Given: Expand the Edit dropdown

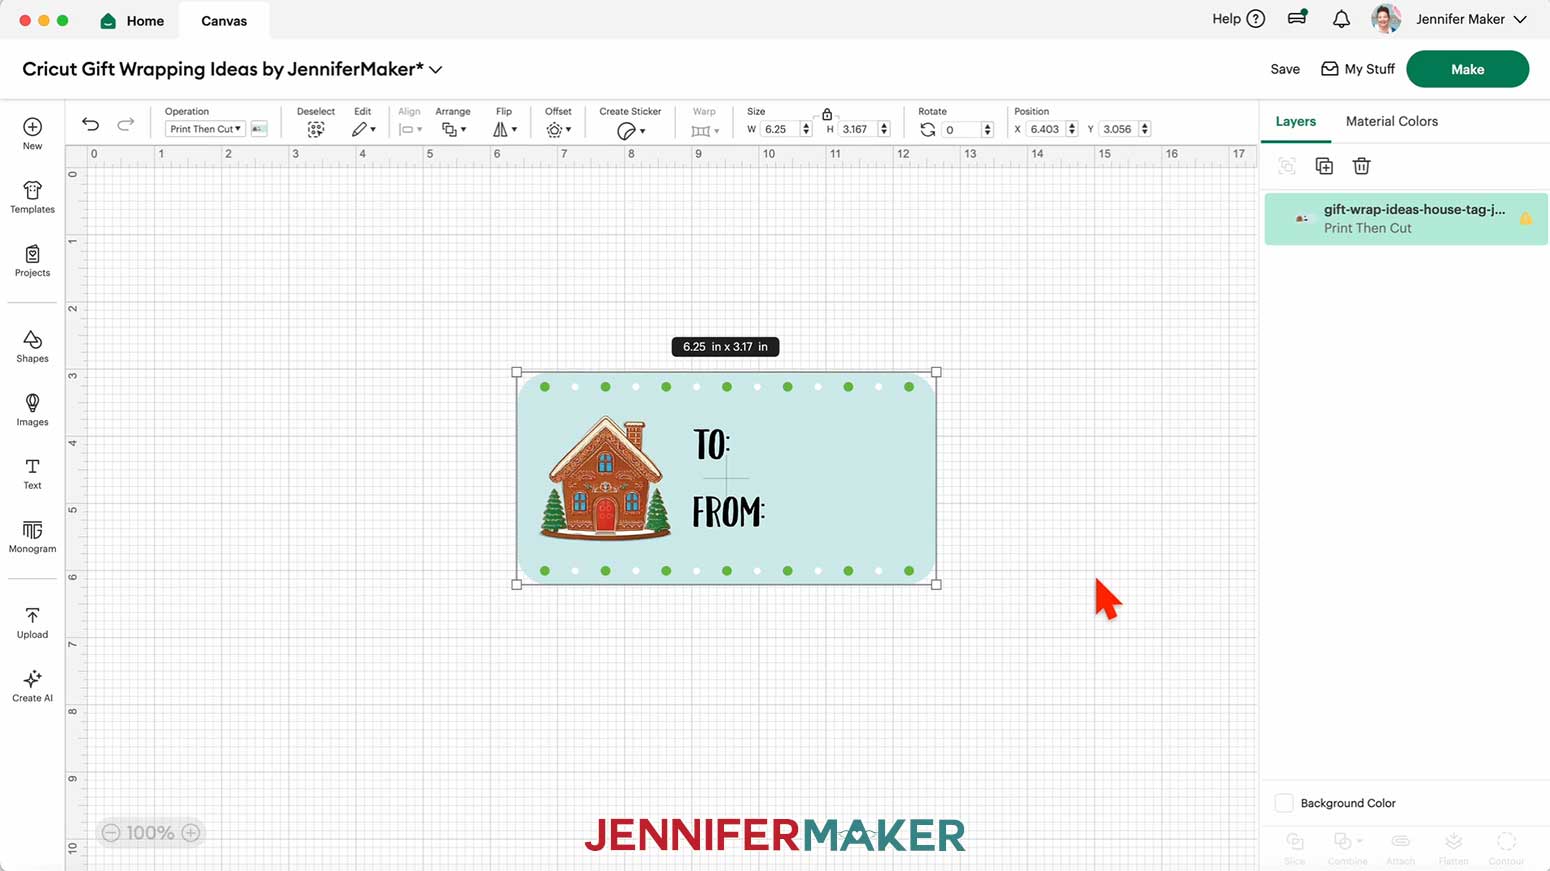Looking at the screenshot, I should coord(364,130).
